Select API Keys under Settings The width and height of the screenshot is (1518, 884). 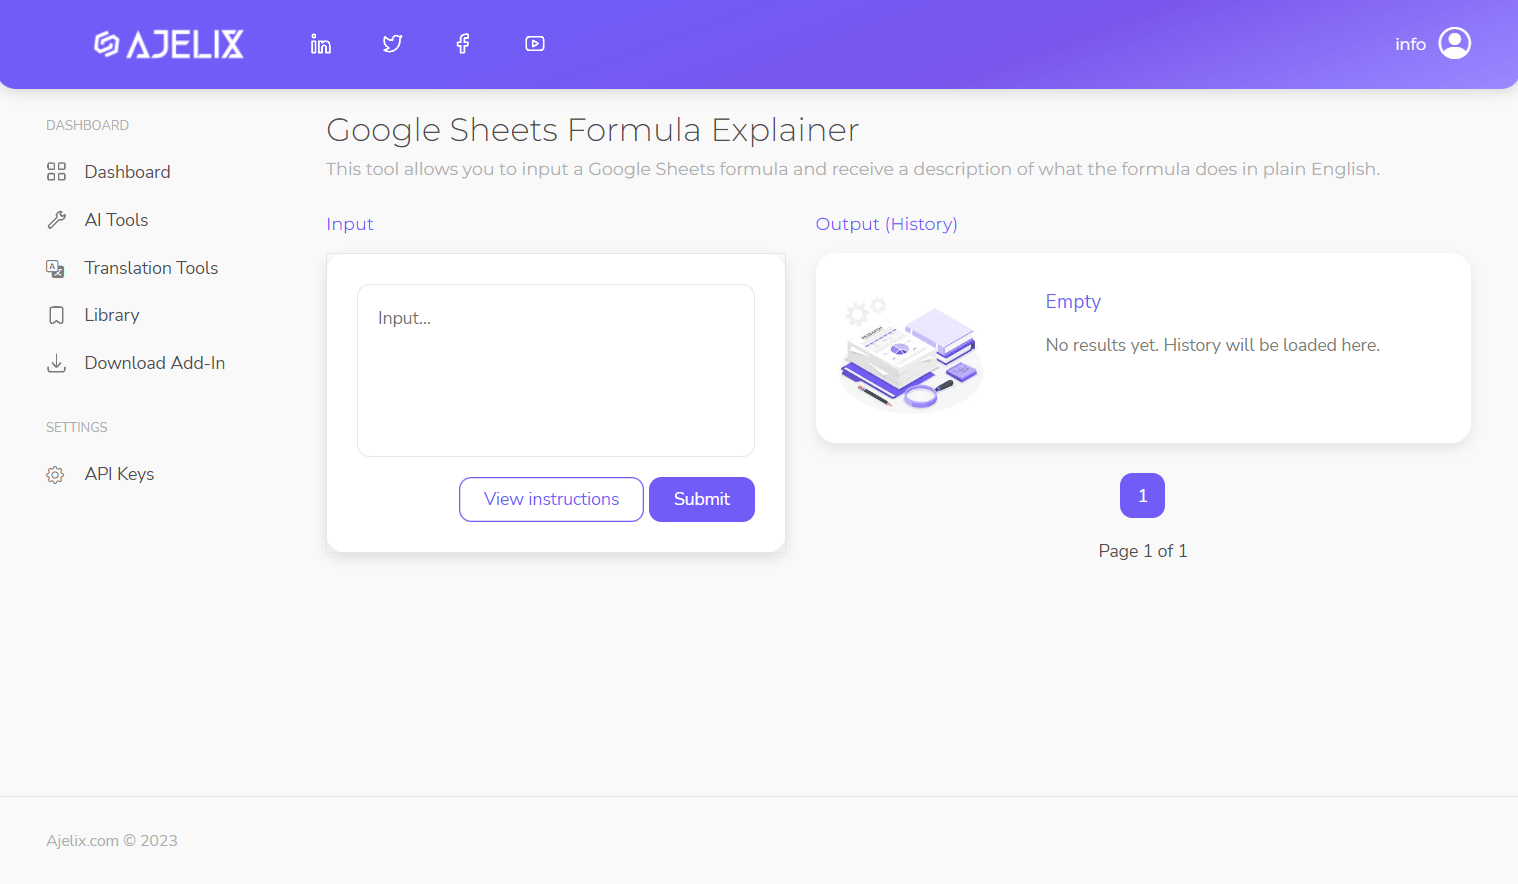coord(119,473)
